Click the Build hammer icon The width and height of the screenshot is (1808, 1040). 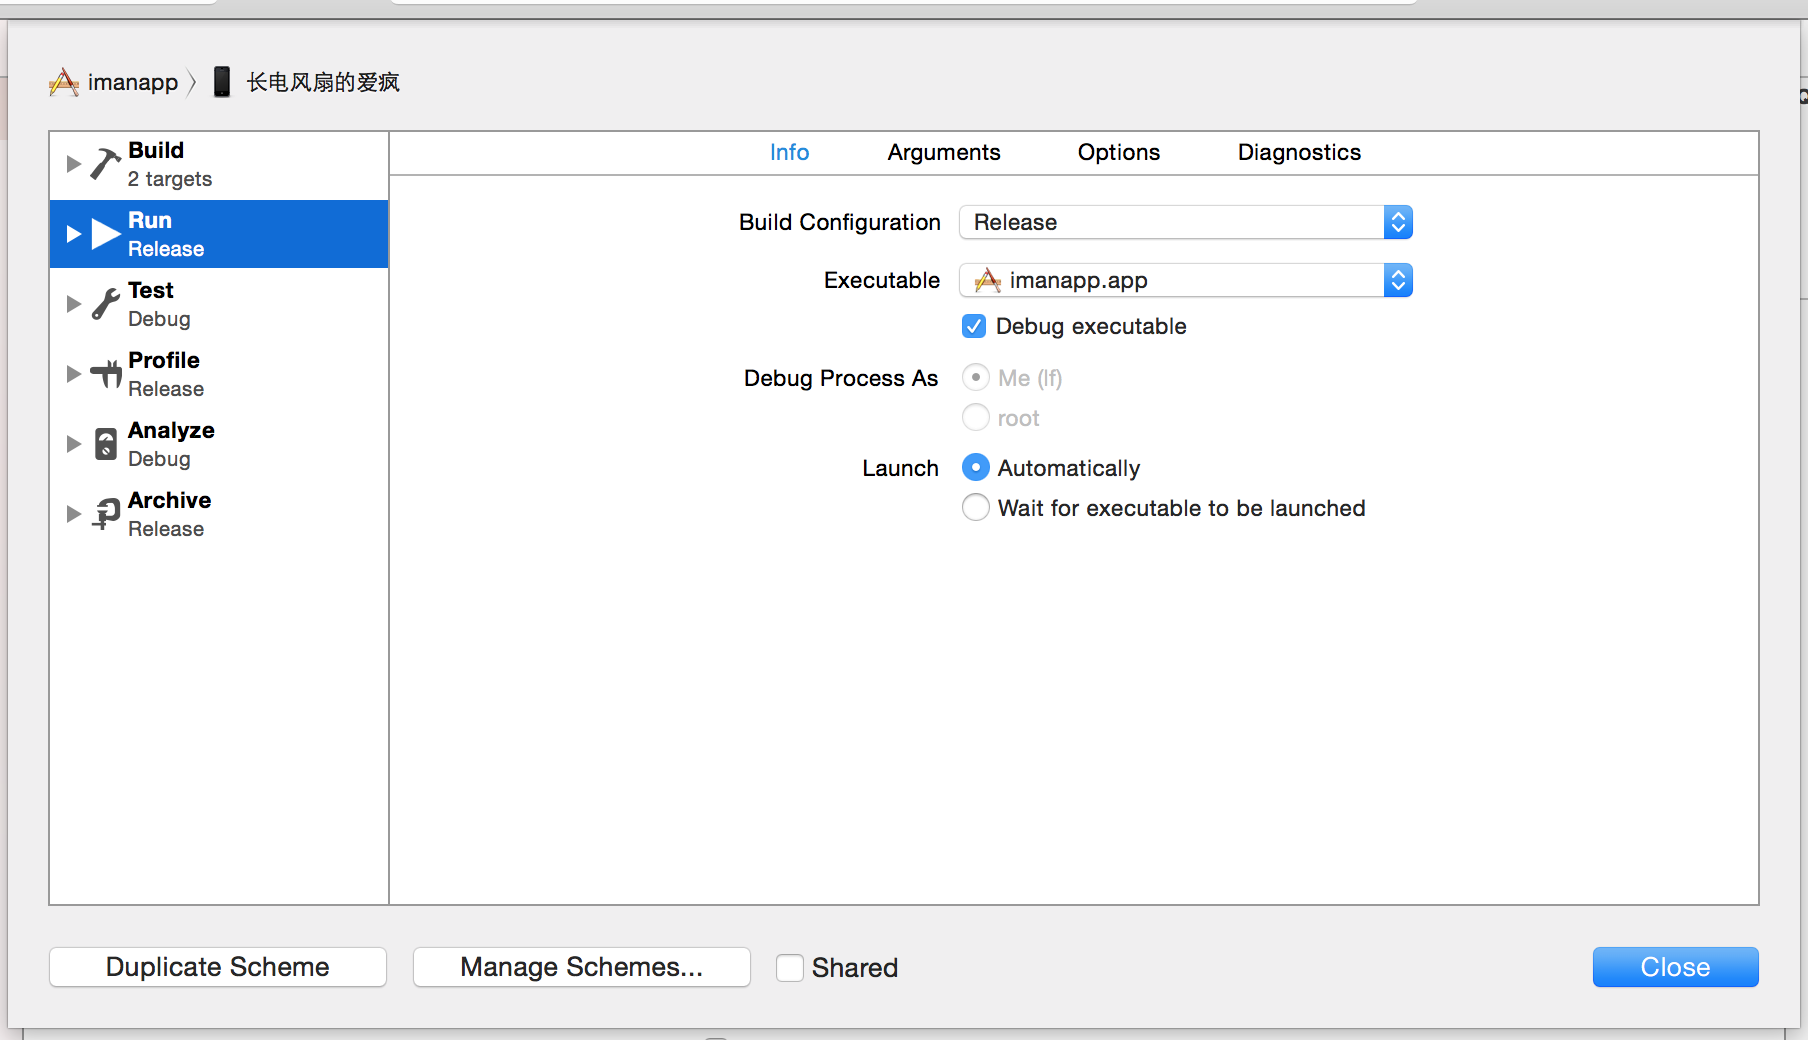click(x=105, y=163)
